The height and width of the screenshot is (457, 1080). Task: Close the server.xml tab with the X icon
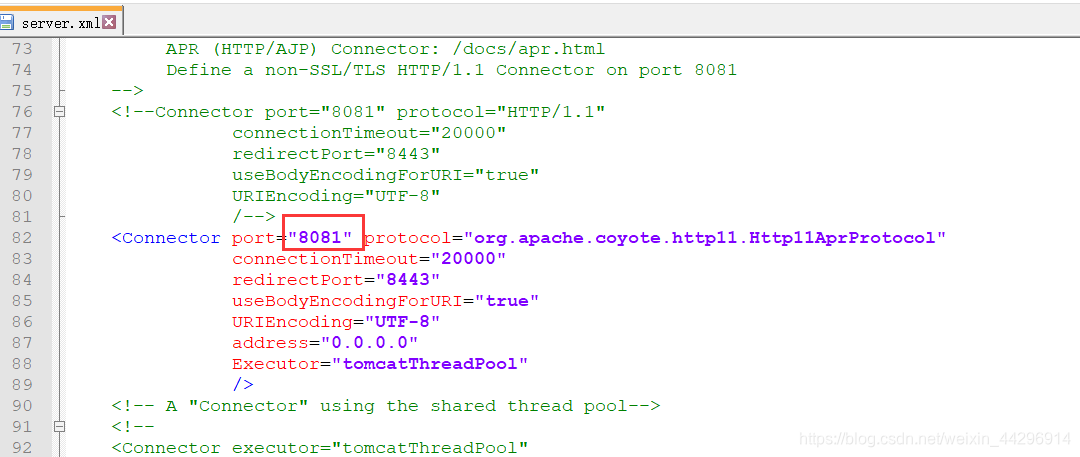pos(109,23)
